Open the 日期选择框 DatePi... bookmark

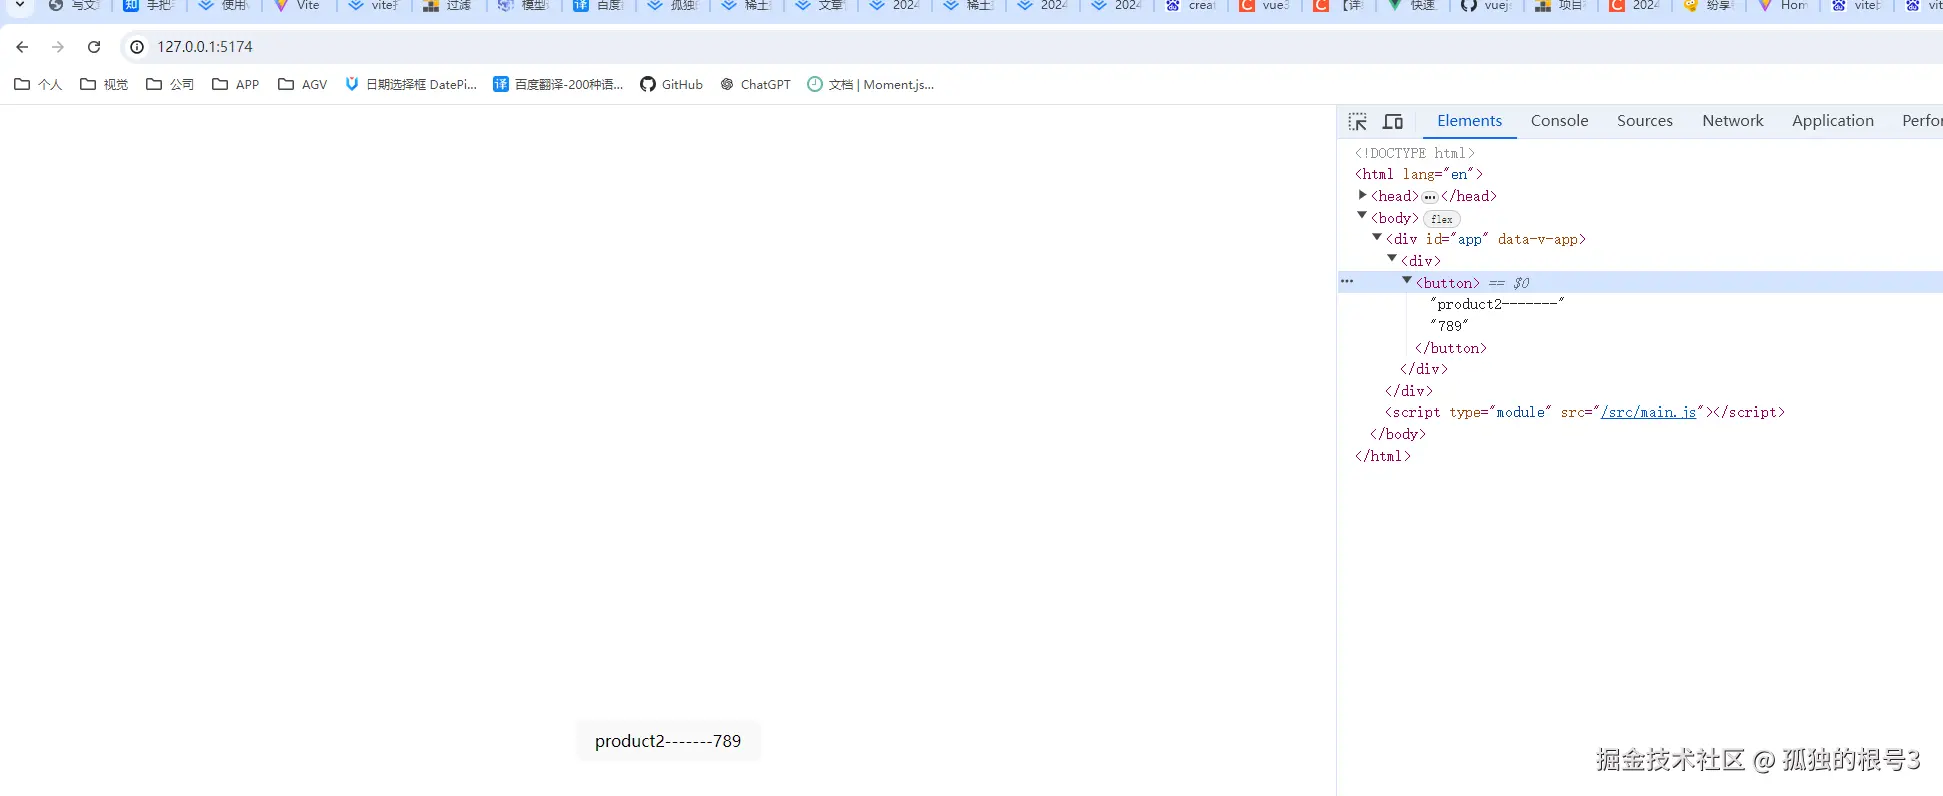pyautogui.click(x=411, y=85)
